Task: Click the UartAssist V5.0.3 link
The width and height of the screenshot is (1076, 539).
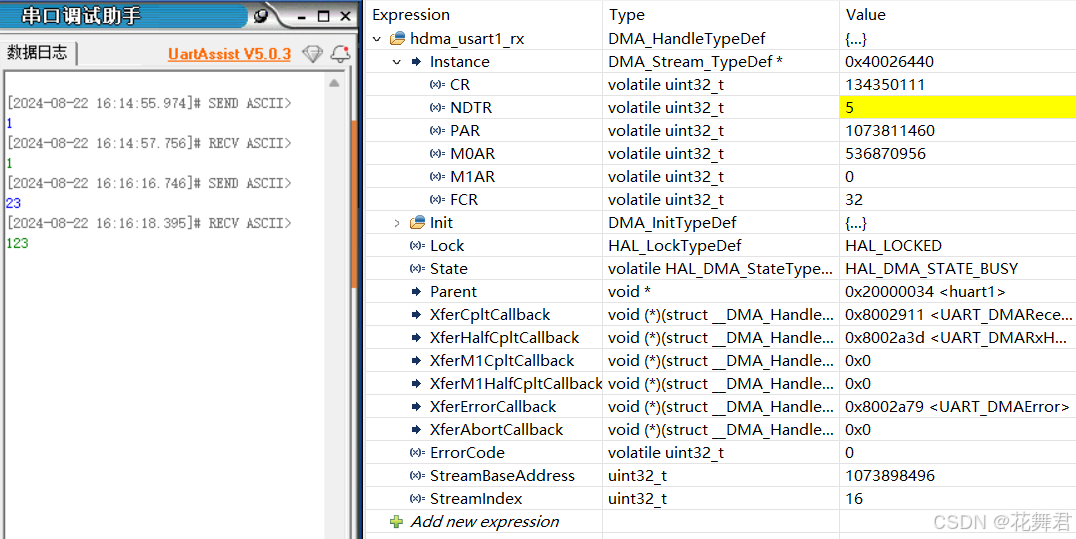Action: [229, 54]
